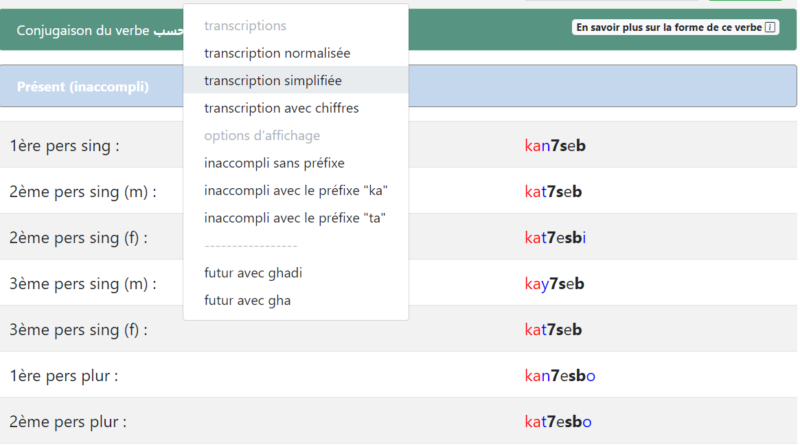Choose inaccompli with the "ta" prefix
The height and width of the screenshot is (445, 800).
(295, 218)
